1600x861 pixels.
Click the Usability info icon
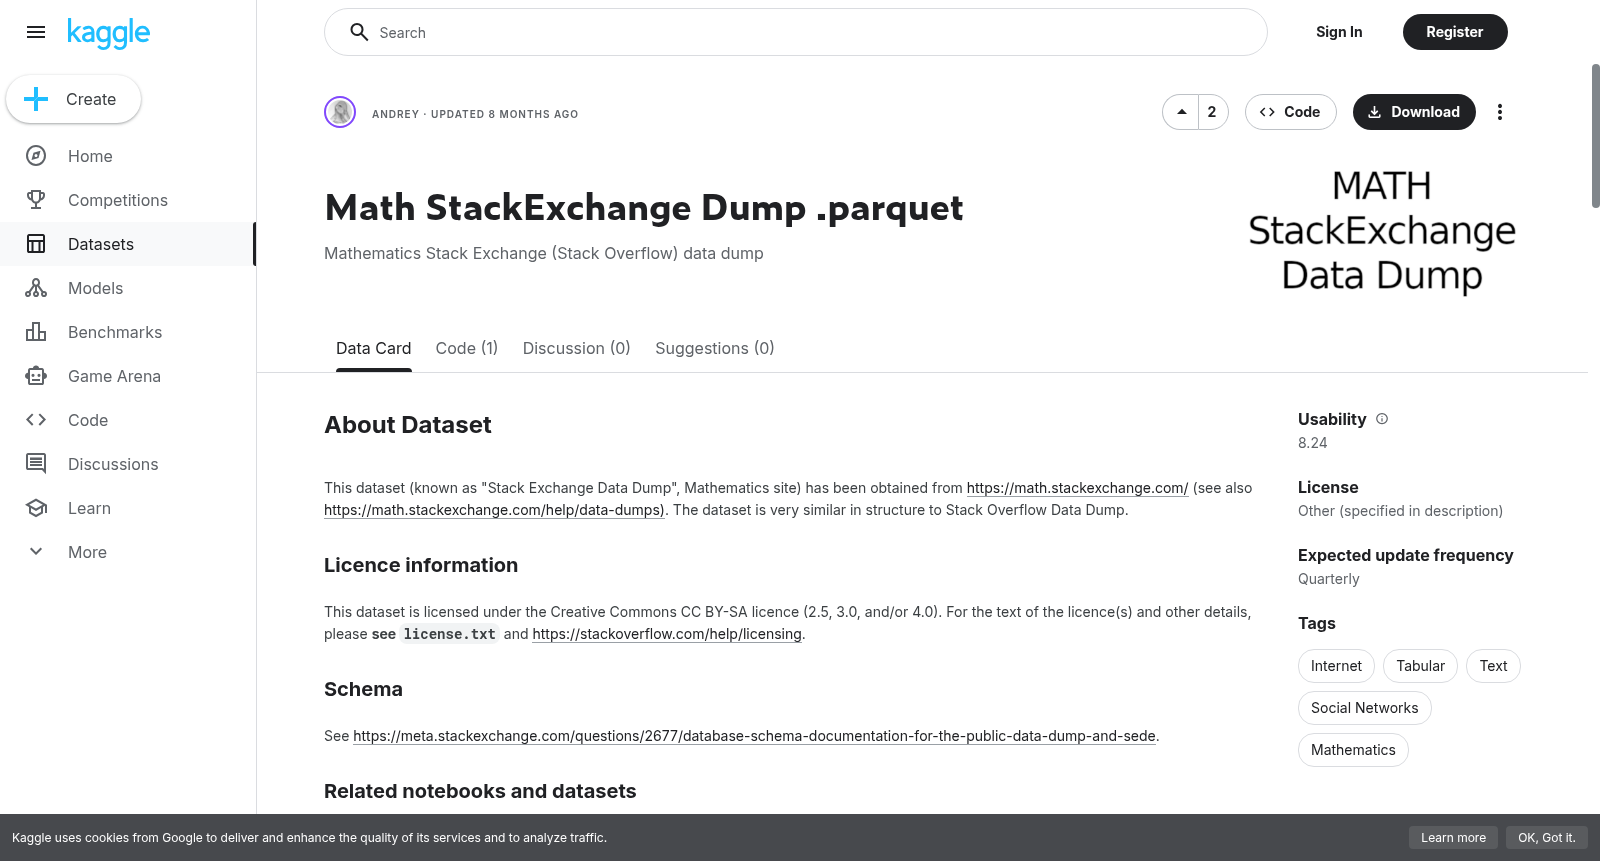(1382, 419)
